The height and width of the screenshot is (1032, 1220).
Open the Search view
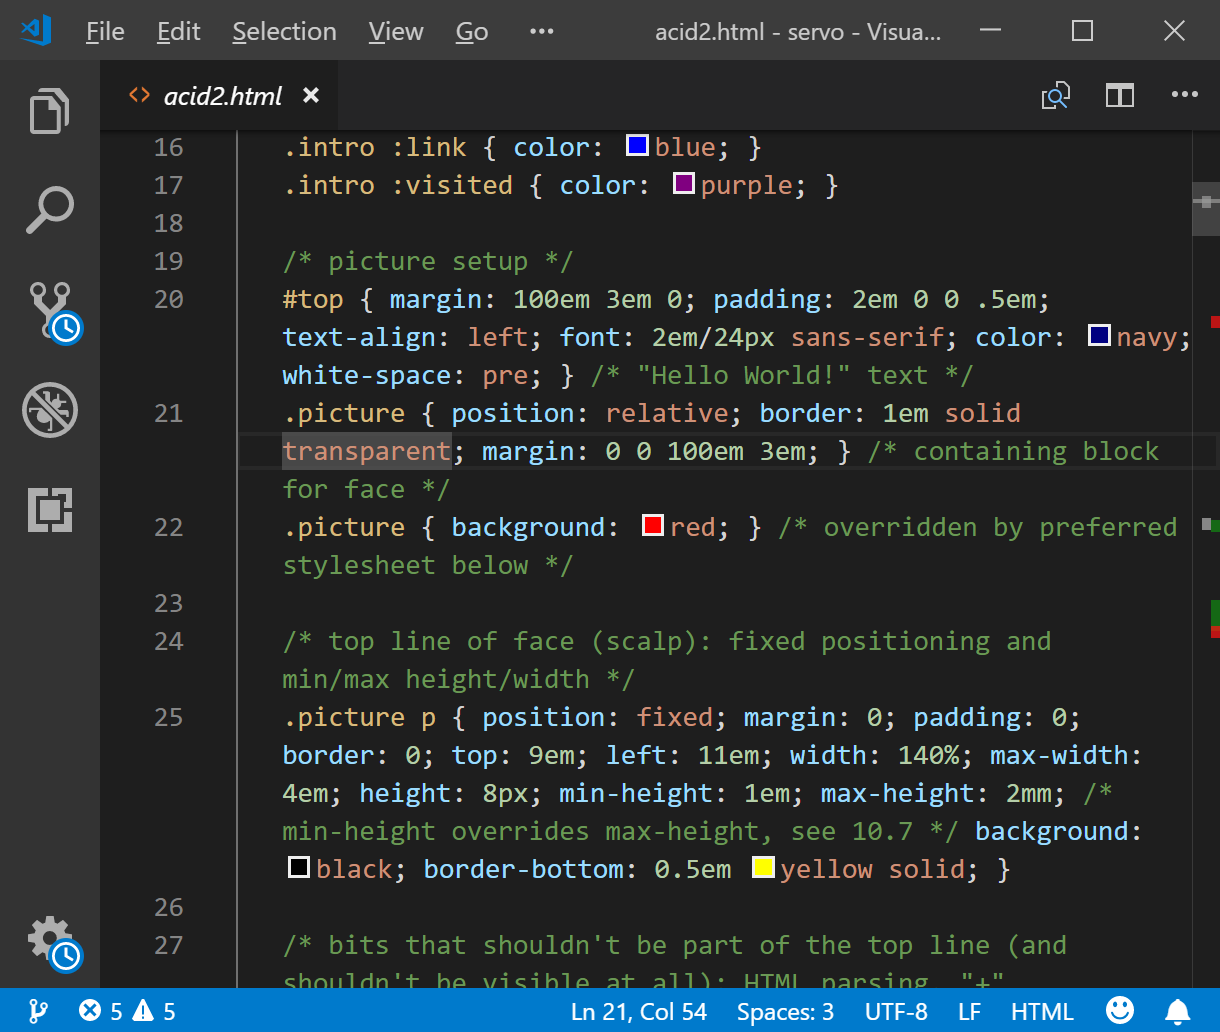(49, 210)
